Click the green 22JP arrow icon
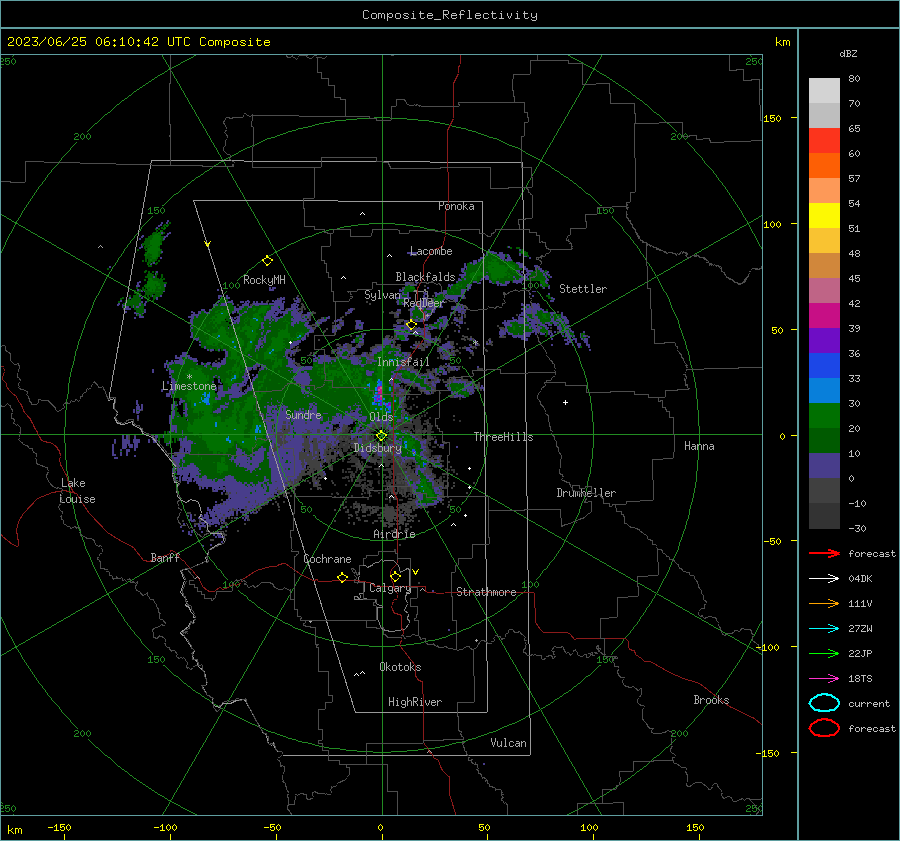This screenshot has width=900, height=841. (824, 653)
